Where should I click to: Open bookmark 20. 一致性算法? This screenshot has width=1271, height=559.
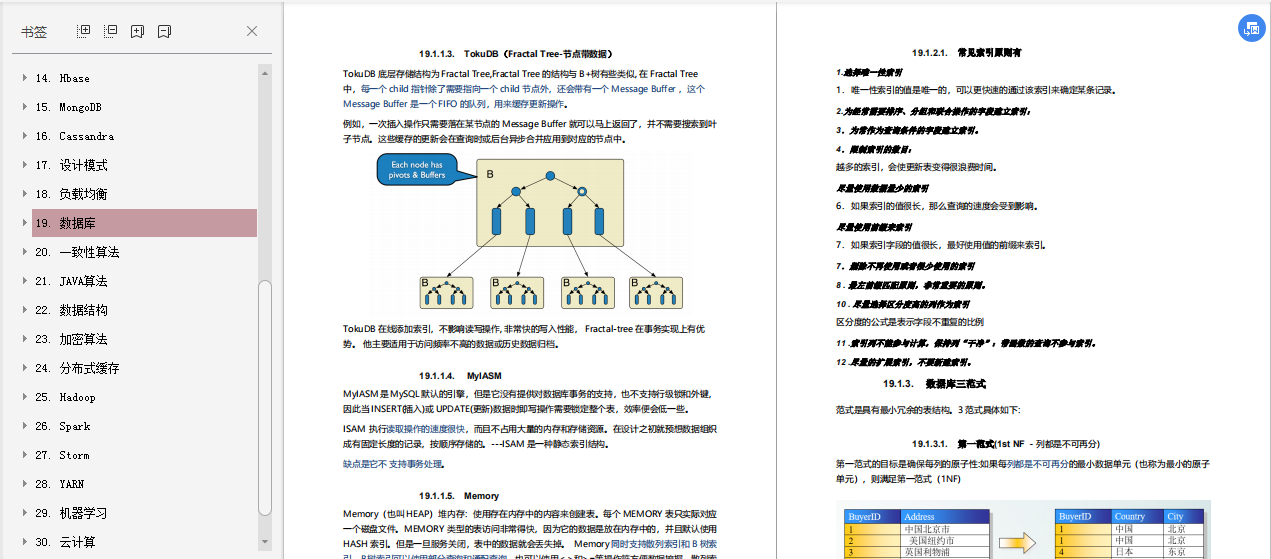pyautogui.click(x=77, y=252)
